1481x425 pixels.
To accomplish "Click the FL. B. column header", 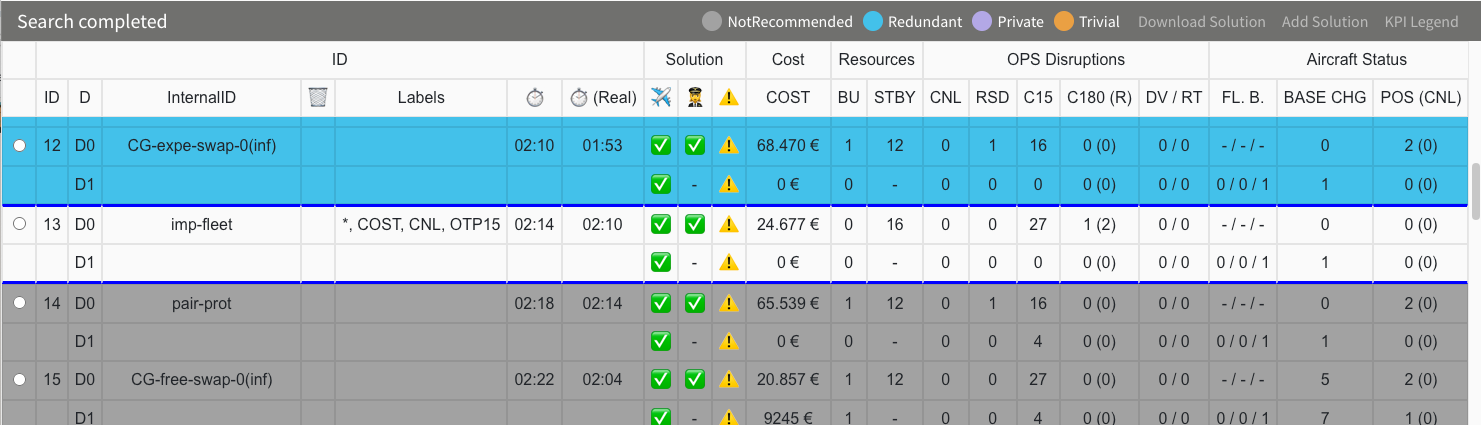I will [x=1243, y=98].
